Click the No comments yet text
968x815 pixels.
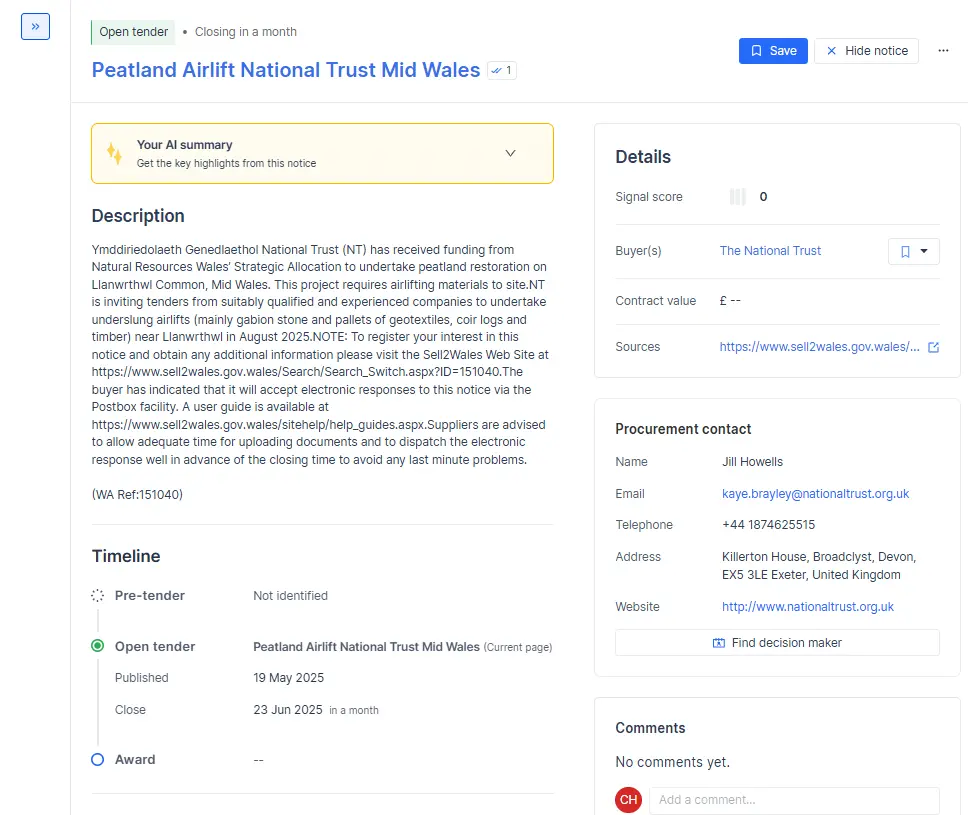(672, 763)
